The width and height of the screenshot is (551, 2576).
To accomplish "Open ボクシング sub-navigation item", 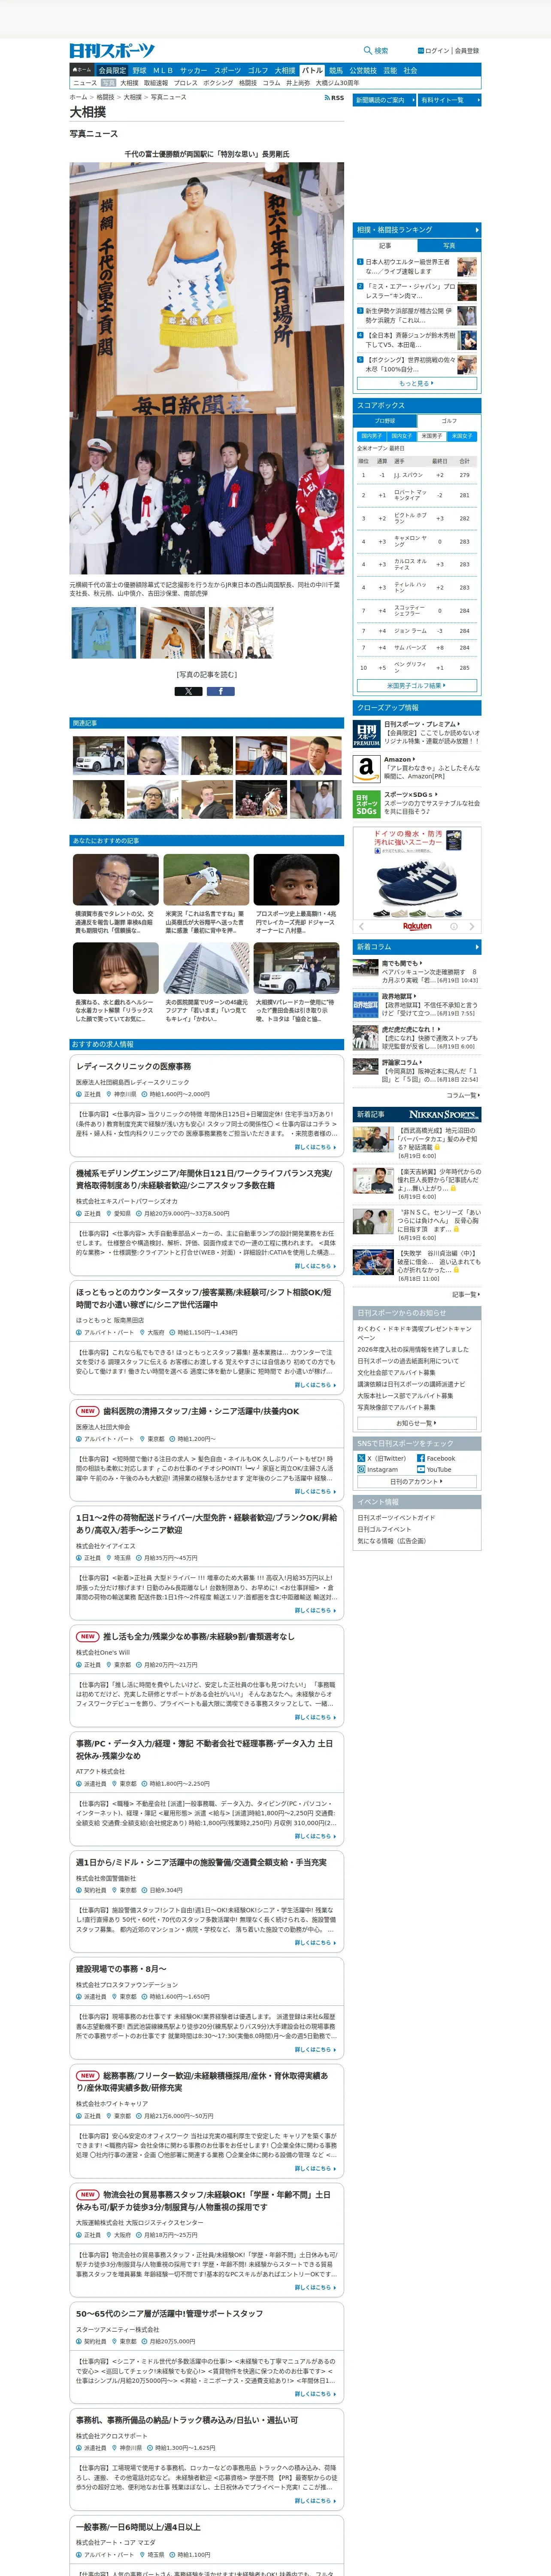I will click(218, 83).
